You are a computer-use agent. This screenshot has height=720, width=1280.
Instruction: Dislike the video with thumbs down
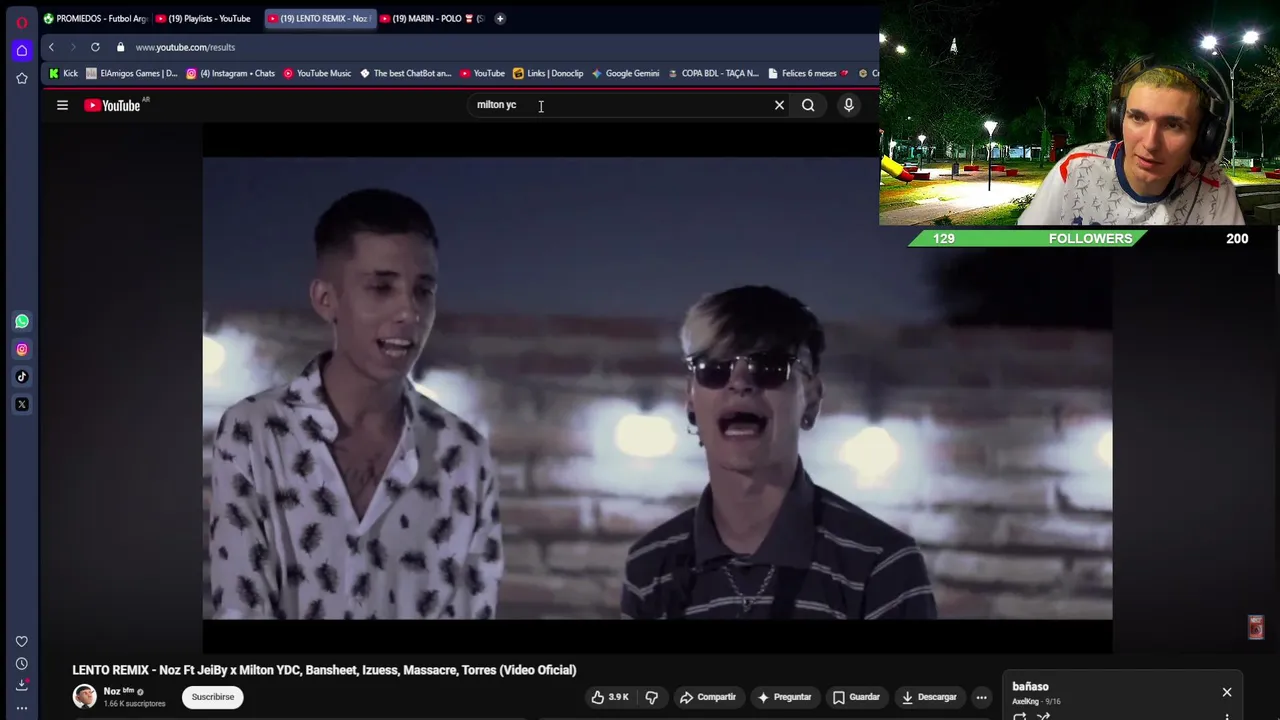[652, 697]
